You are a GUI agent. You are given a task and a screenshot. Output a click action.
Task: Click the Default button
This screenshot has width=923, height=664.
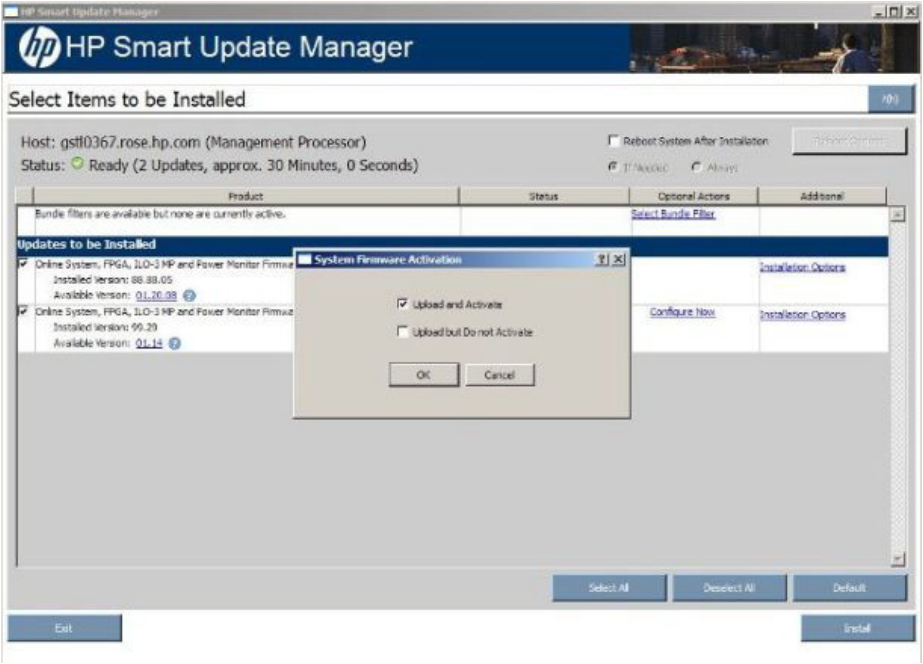pyautogui.click(x=849, y=588)
